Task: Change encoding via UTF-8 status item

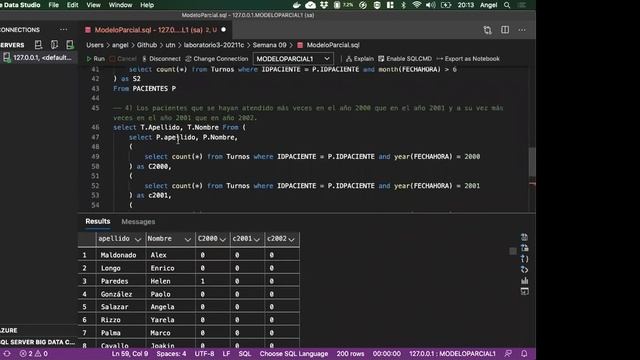Action: coord(204,353)
